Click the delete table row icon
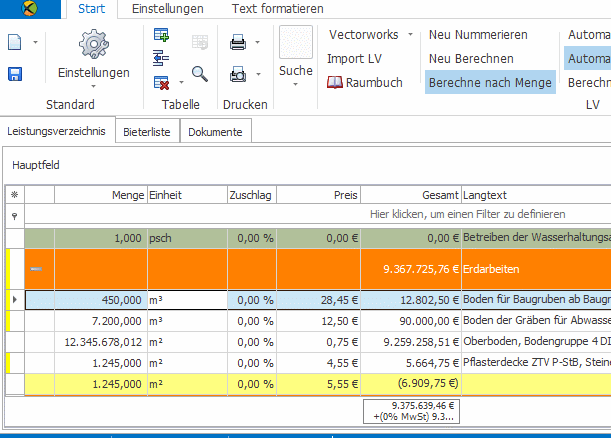 tap(161, 82)
